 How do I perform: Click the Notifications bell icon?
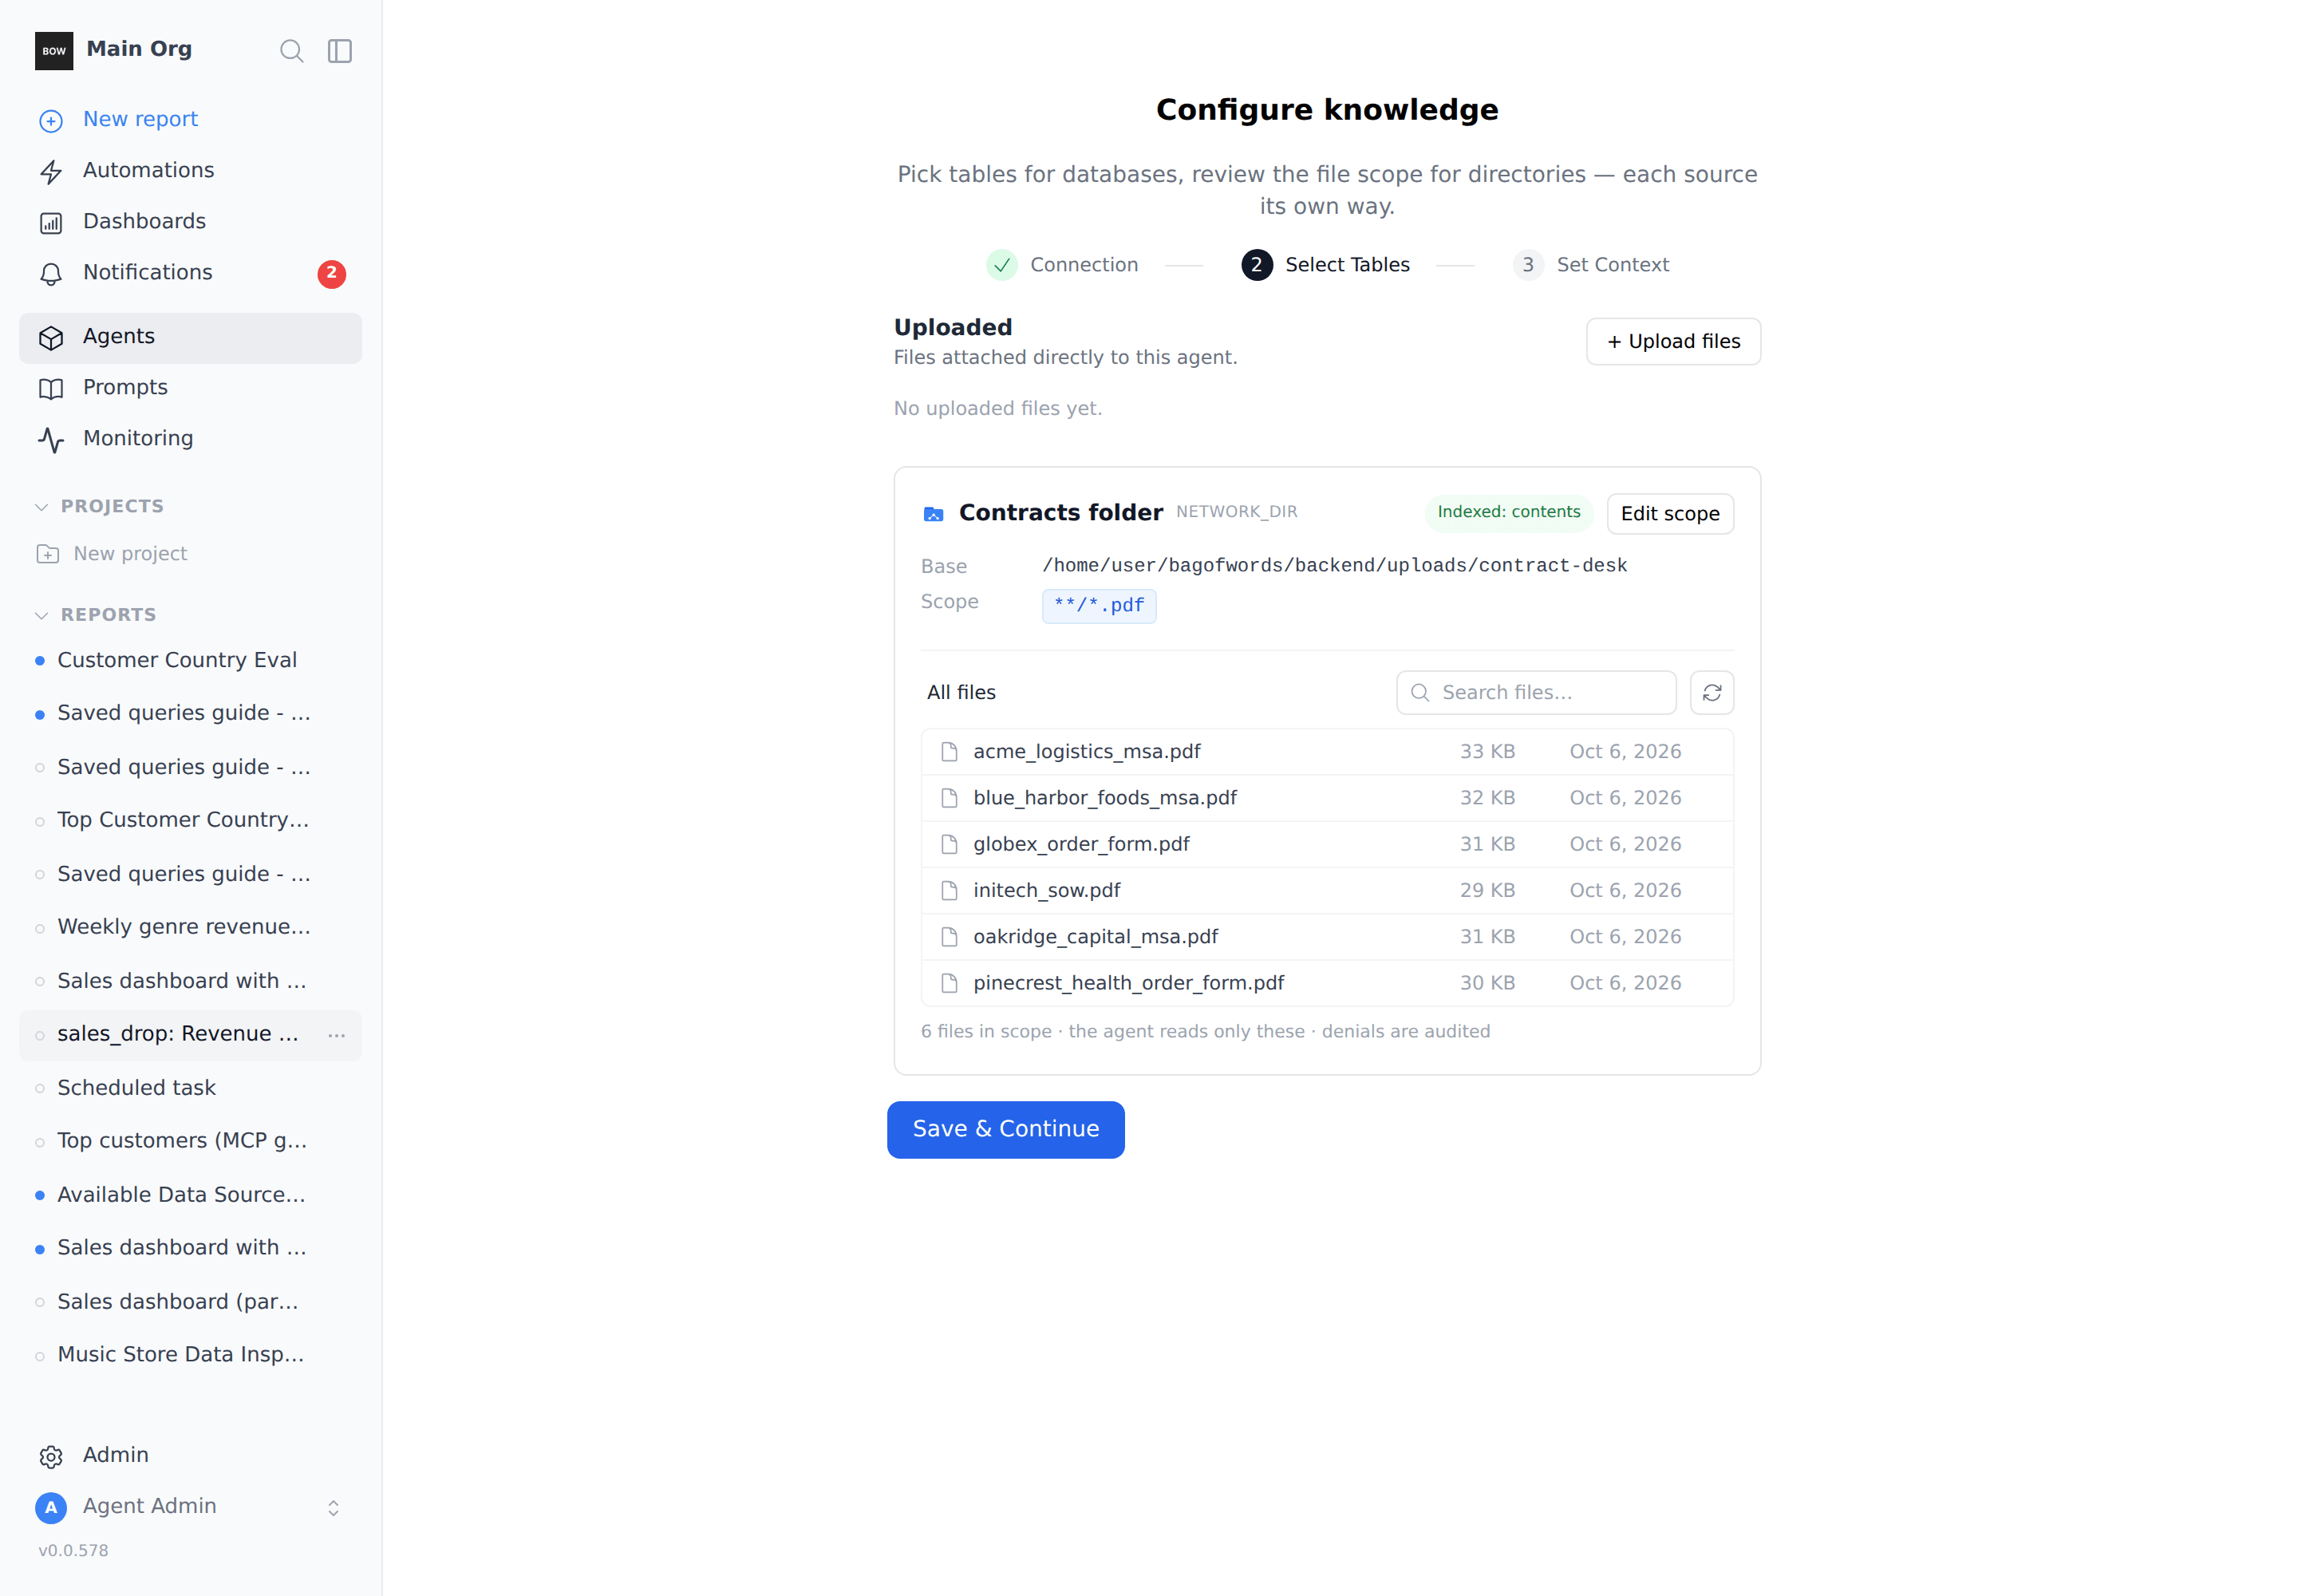(51, 274)
